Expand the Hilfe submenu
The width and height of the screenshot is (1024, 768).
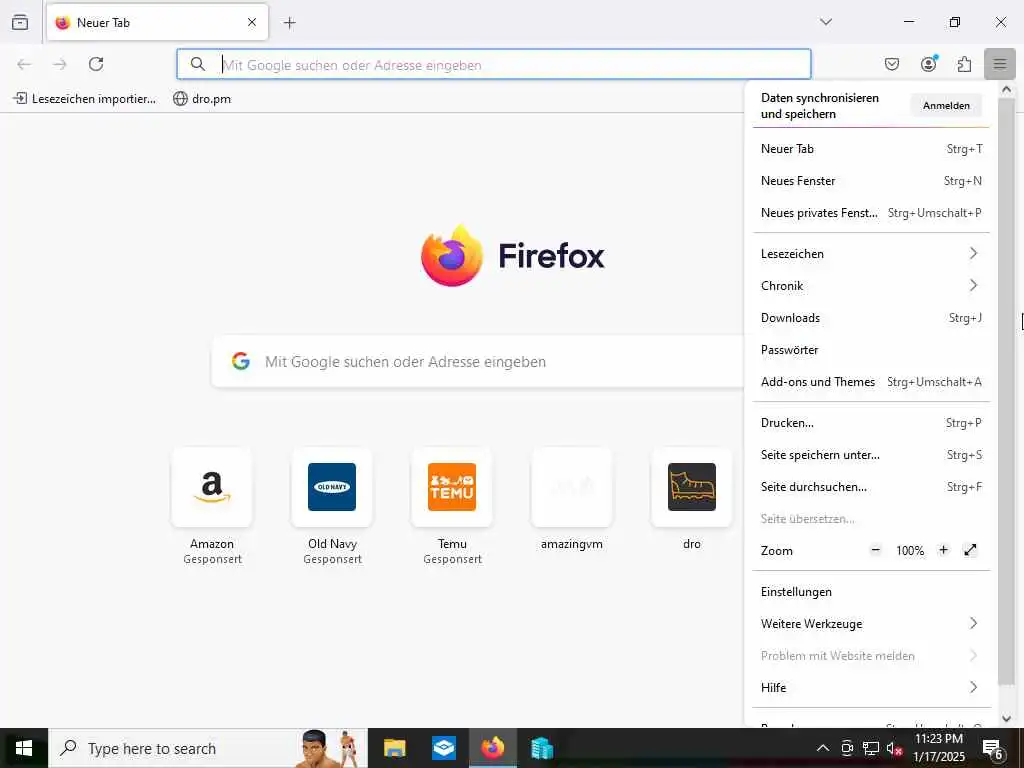point(871,688)
